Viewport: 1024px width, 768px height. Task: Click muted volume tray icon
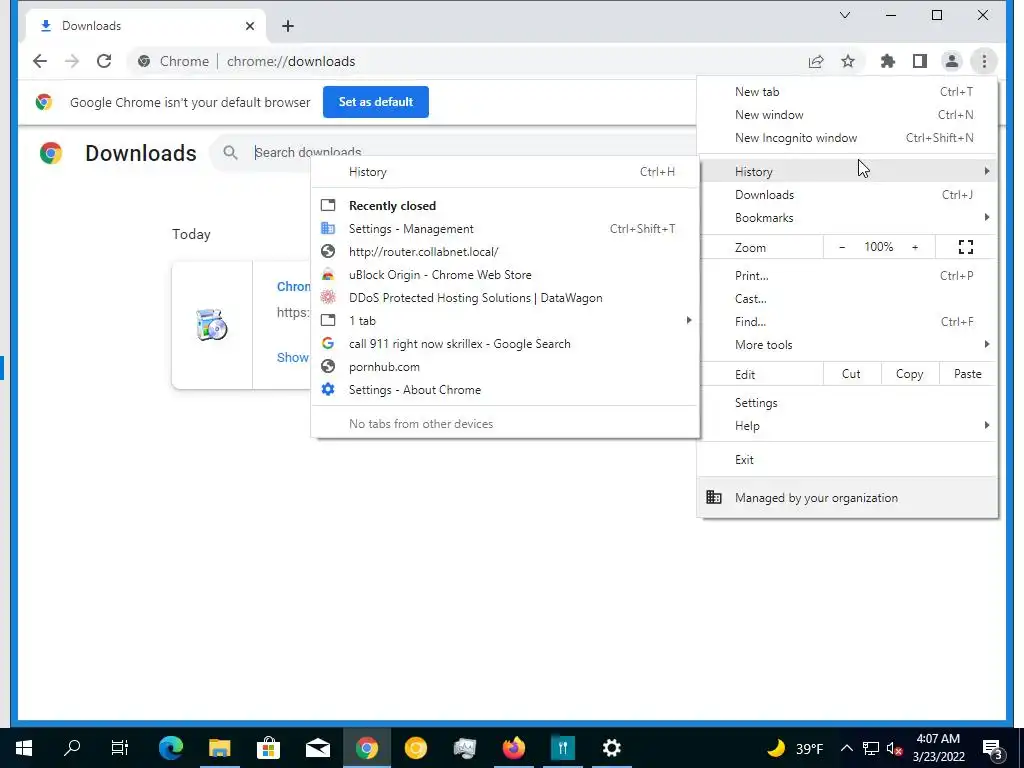point(895,748)
